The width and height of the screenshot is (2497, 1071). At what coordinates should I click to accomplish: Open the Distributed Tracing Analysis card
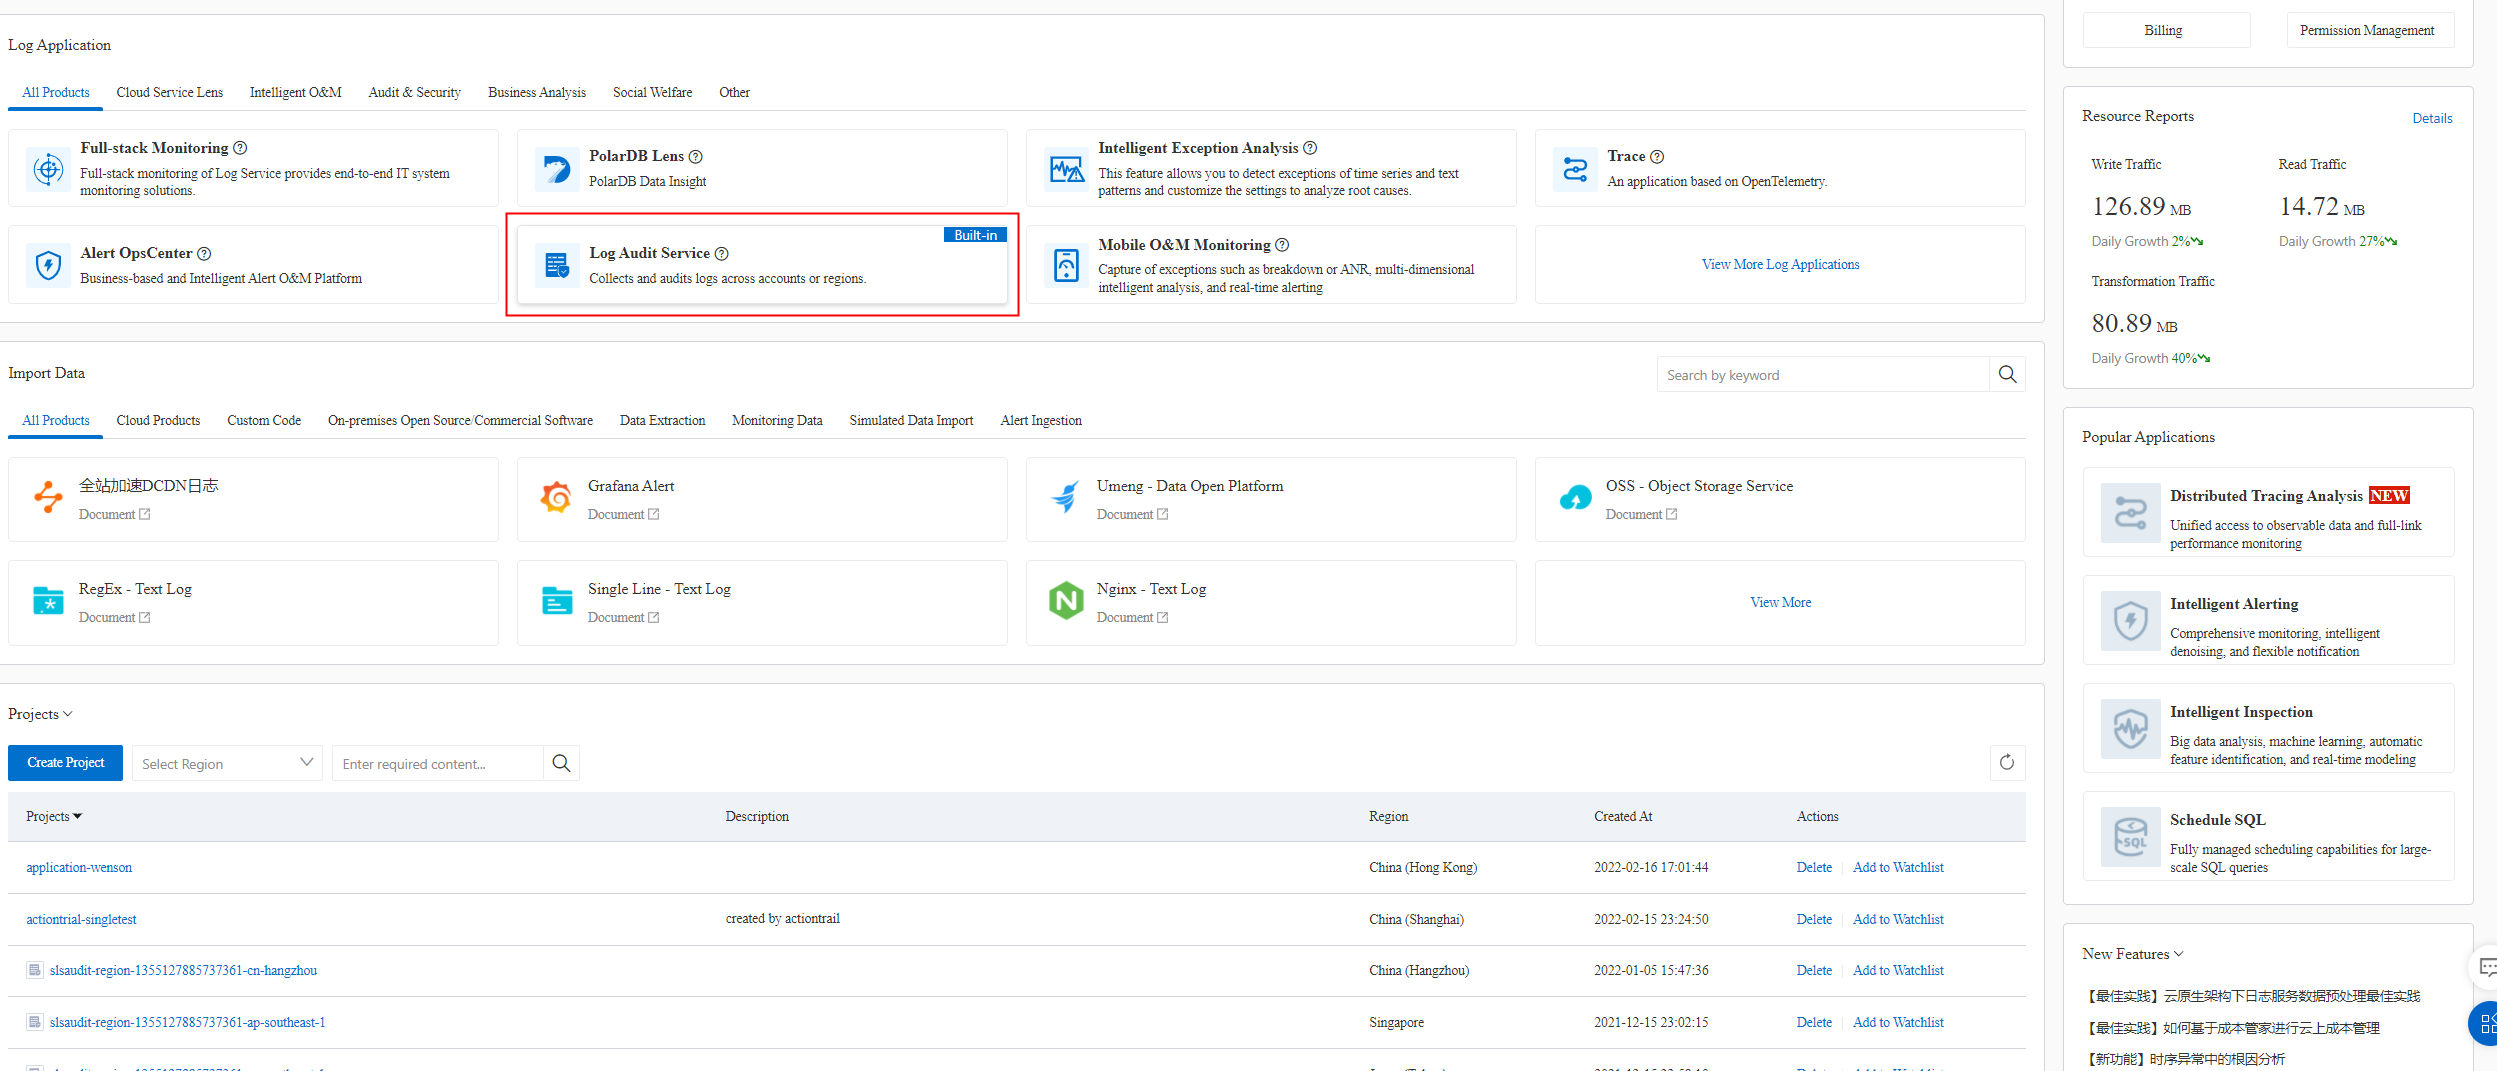[x=2268, y=512]
